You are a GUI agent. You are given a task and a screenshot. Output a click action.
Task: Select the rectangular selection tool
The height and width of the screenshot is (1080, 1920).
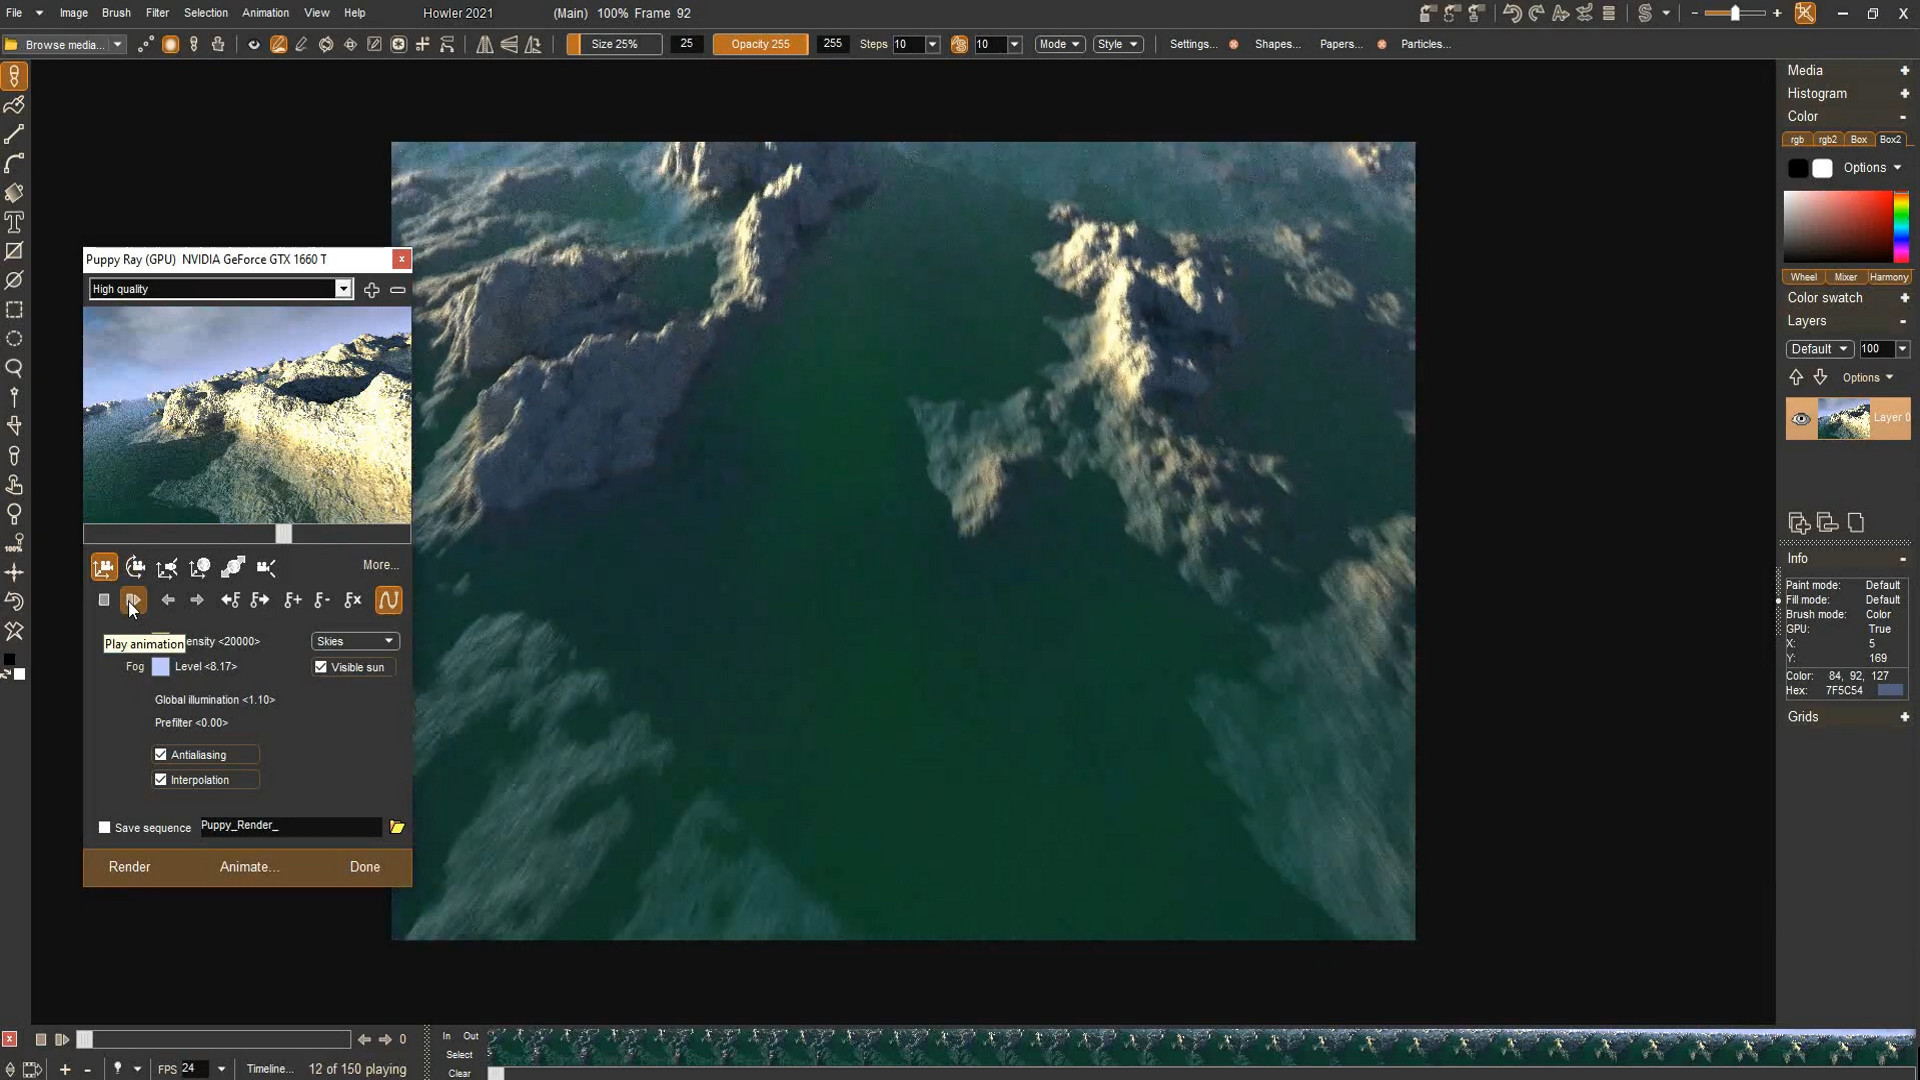point(14,310)
